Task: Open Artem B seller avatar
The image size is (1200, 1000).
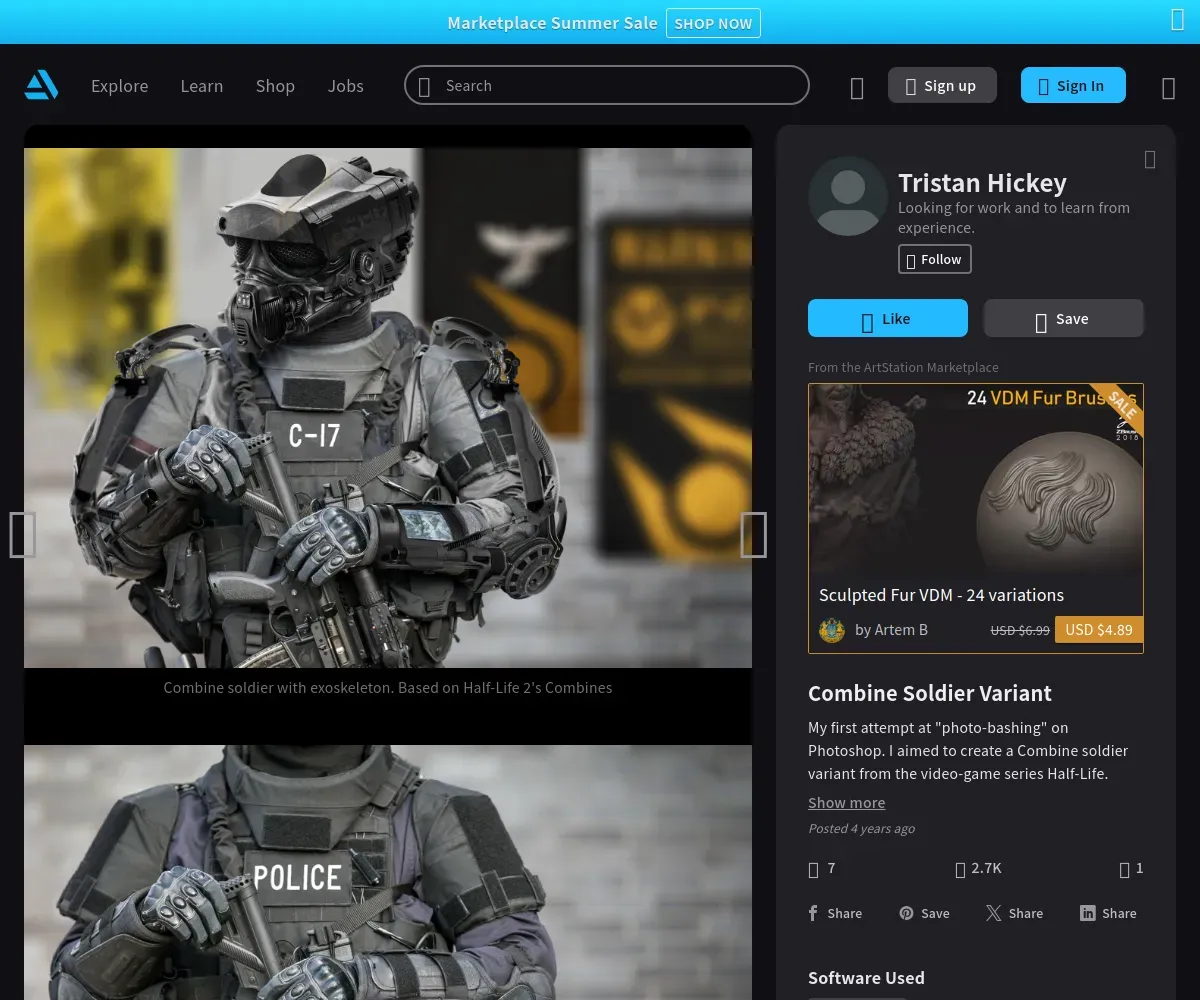Action: [x=832, y=630]
